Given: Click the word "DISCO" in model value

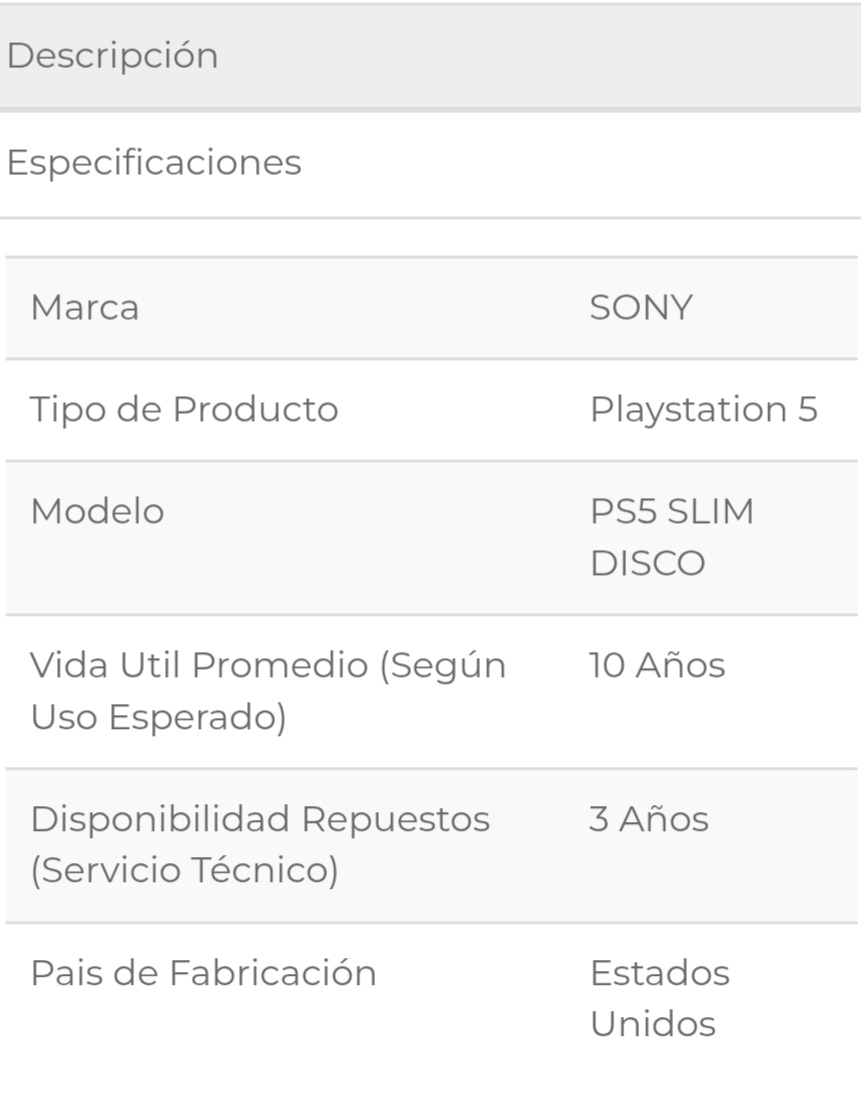Looking at the screenshot, I should 648,564.
